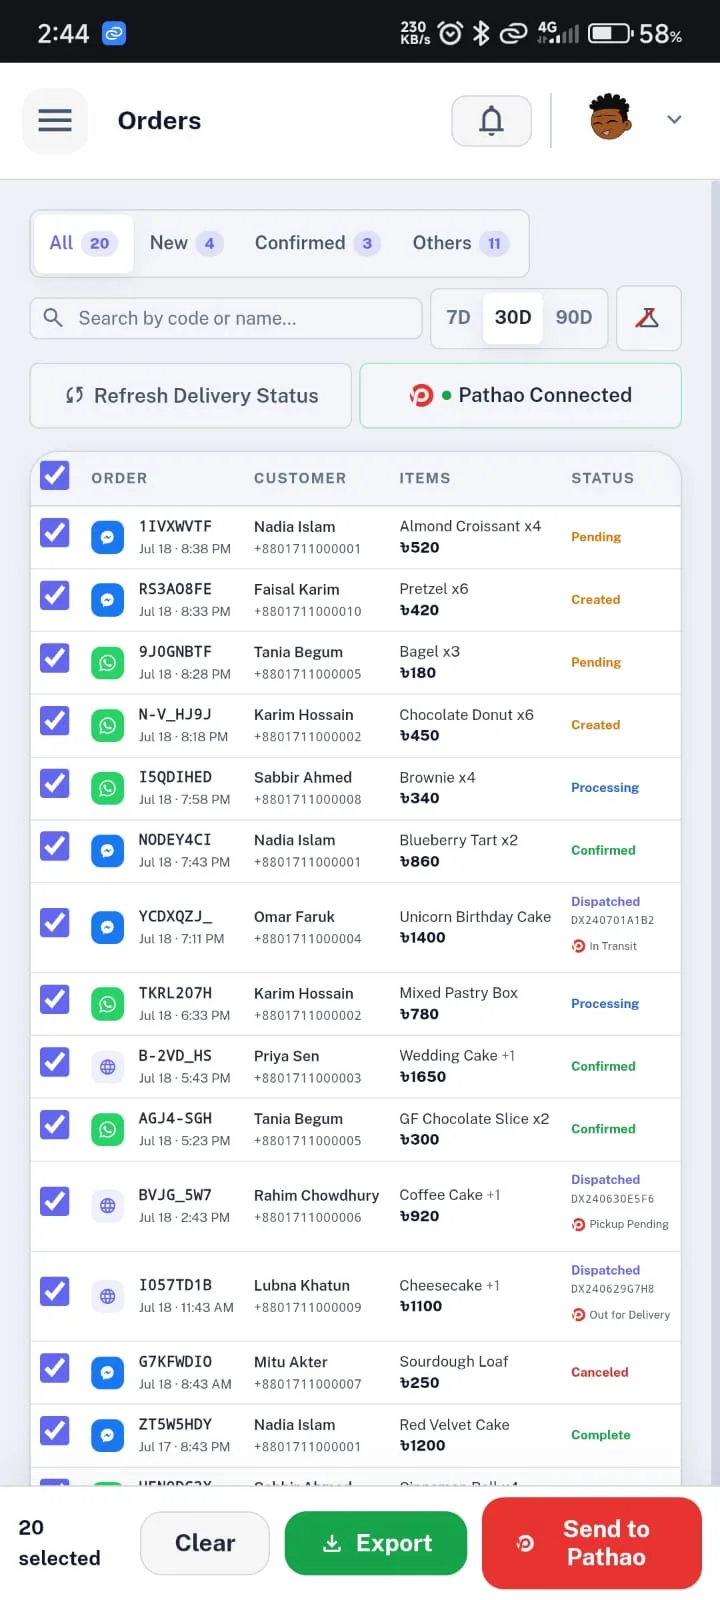Uncheck order YCDXQZJ_ checkbox
The height and width of the screenshot is (1600, 720).
55,923
